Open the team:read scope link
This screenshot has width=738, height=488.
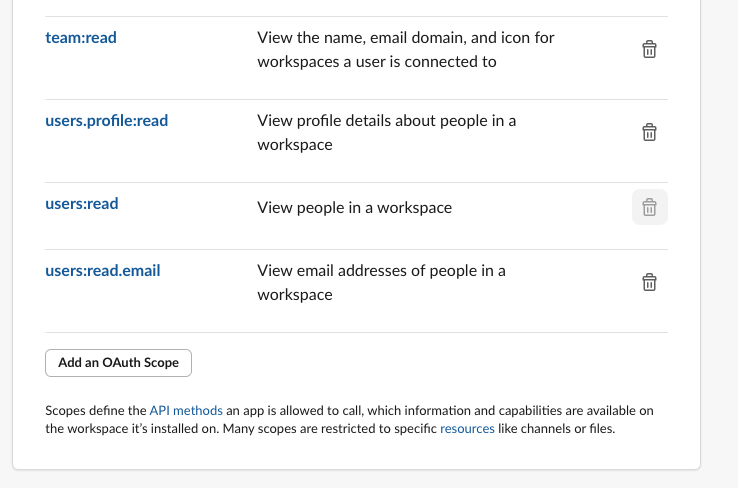pyautogui.click(x=81, y=38)
